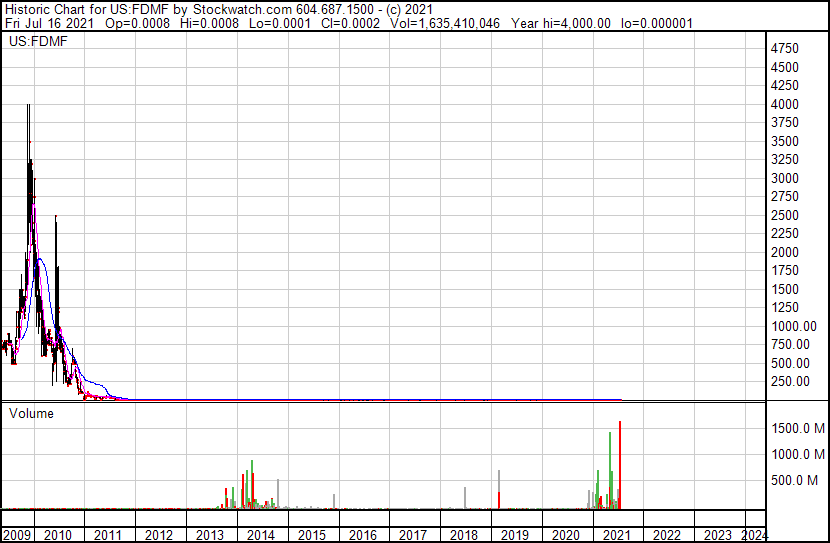Click the Volume panel label
Image resolution: width=830 pixels, height=543 pixels.
coord(31,413)
